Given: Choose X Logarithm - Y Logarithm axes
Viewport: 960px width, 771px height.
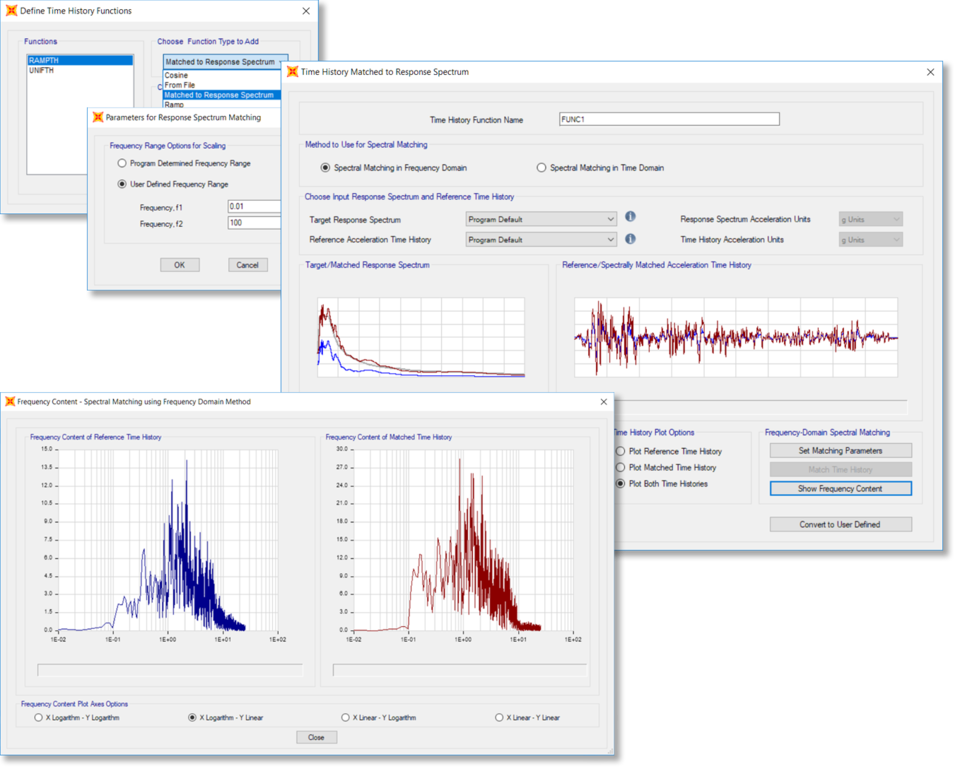Looking at the screenshot, I should [39, 717].
